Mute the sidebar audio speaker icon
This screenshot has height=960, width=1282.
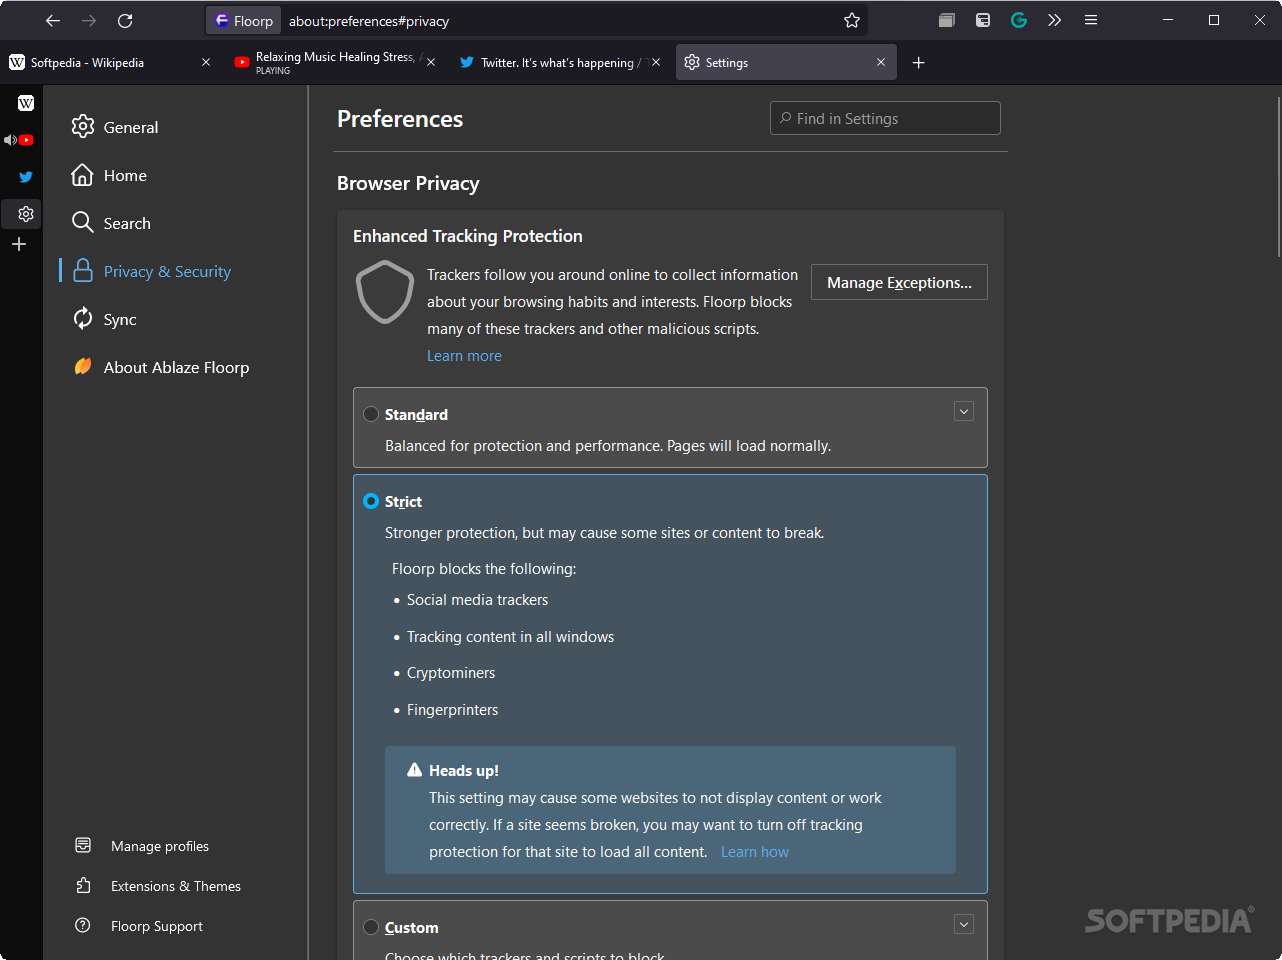9,140
